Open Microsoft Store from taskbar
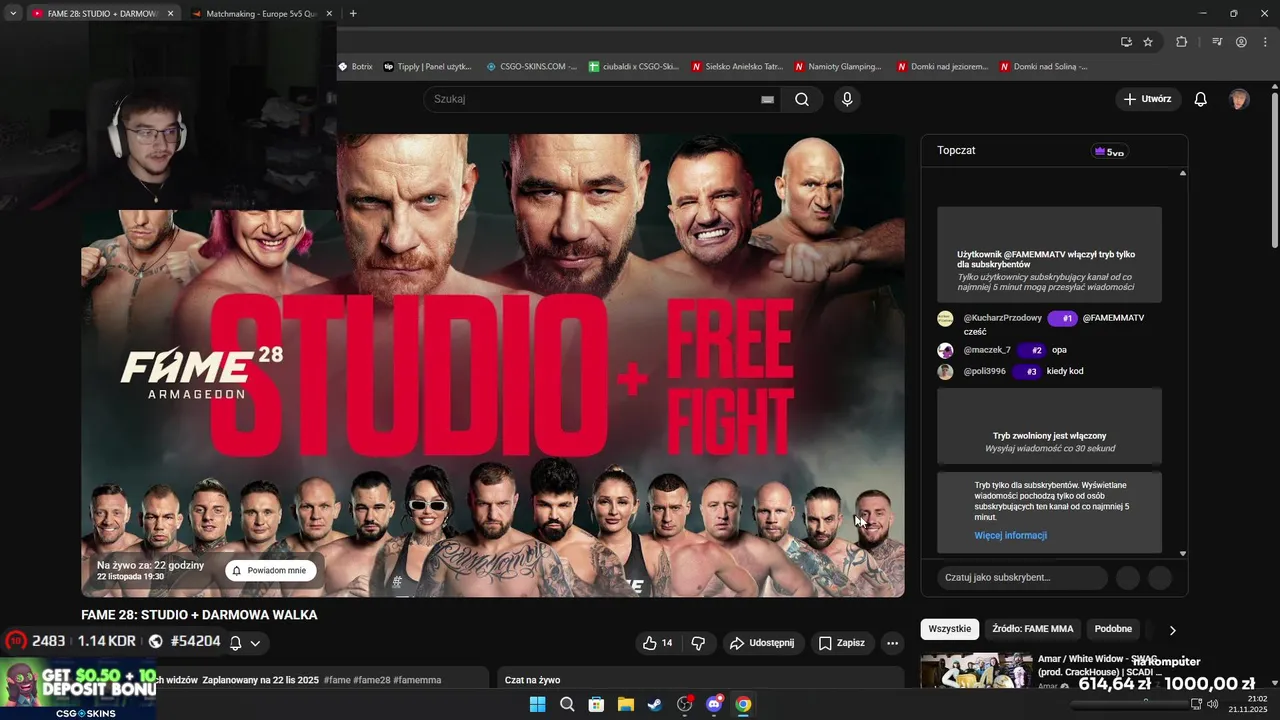This screenshot has width=1280, height=720. coord(596,704)
